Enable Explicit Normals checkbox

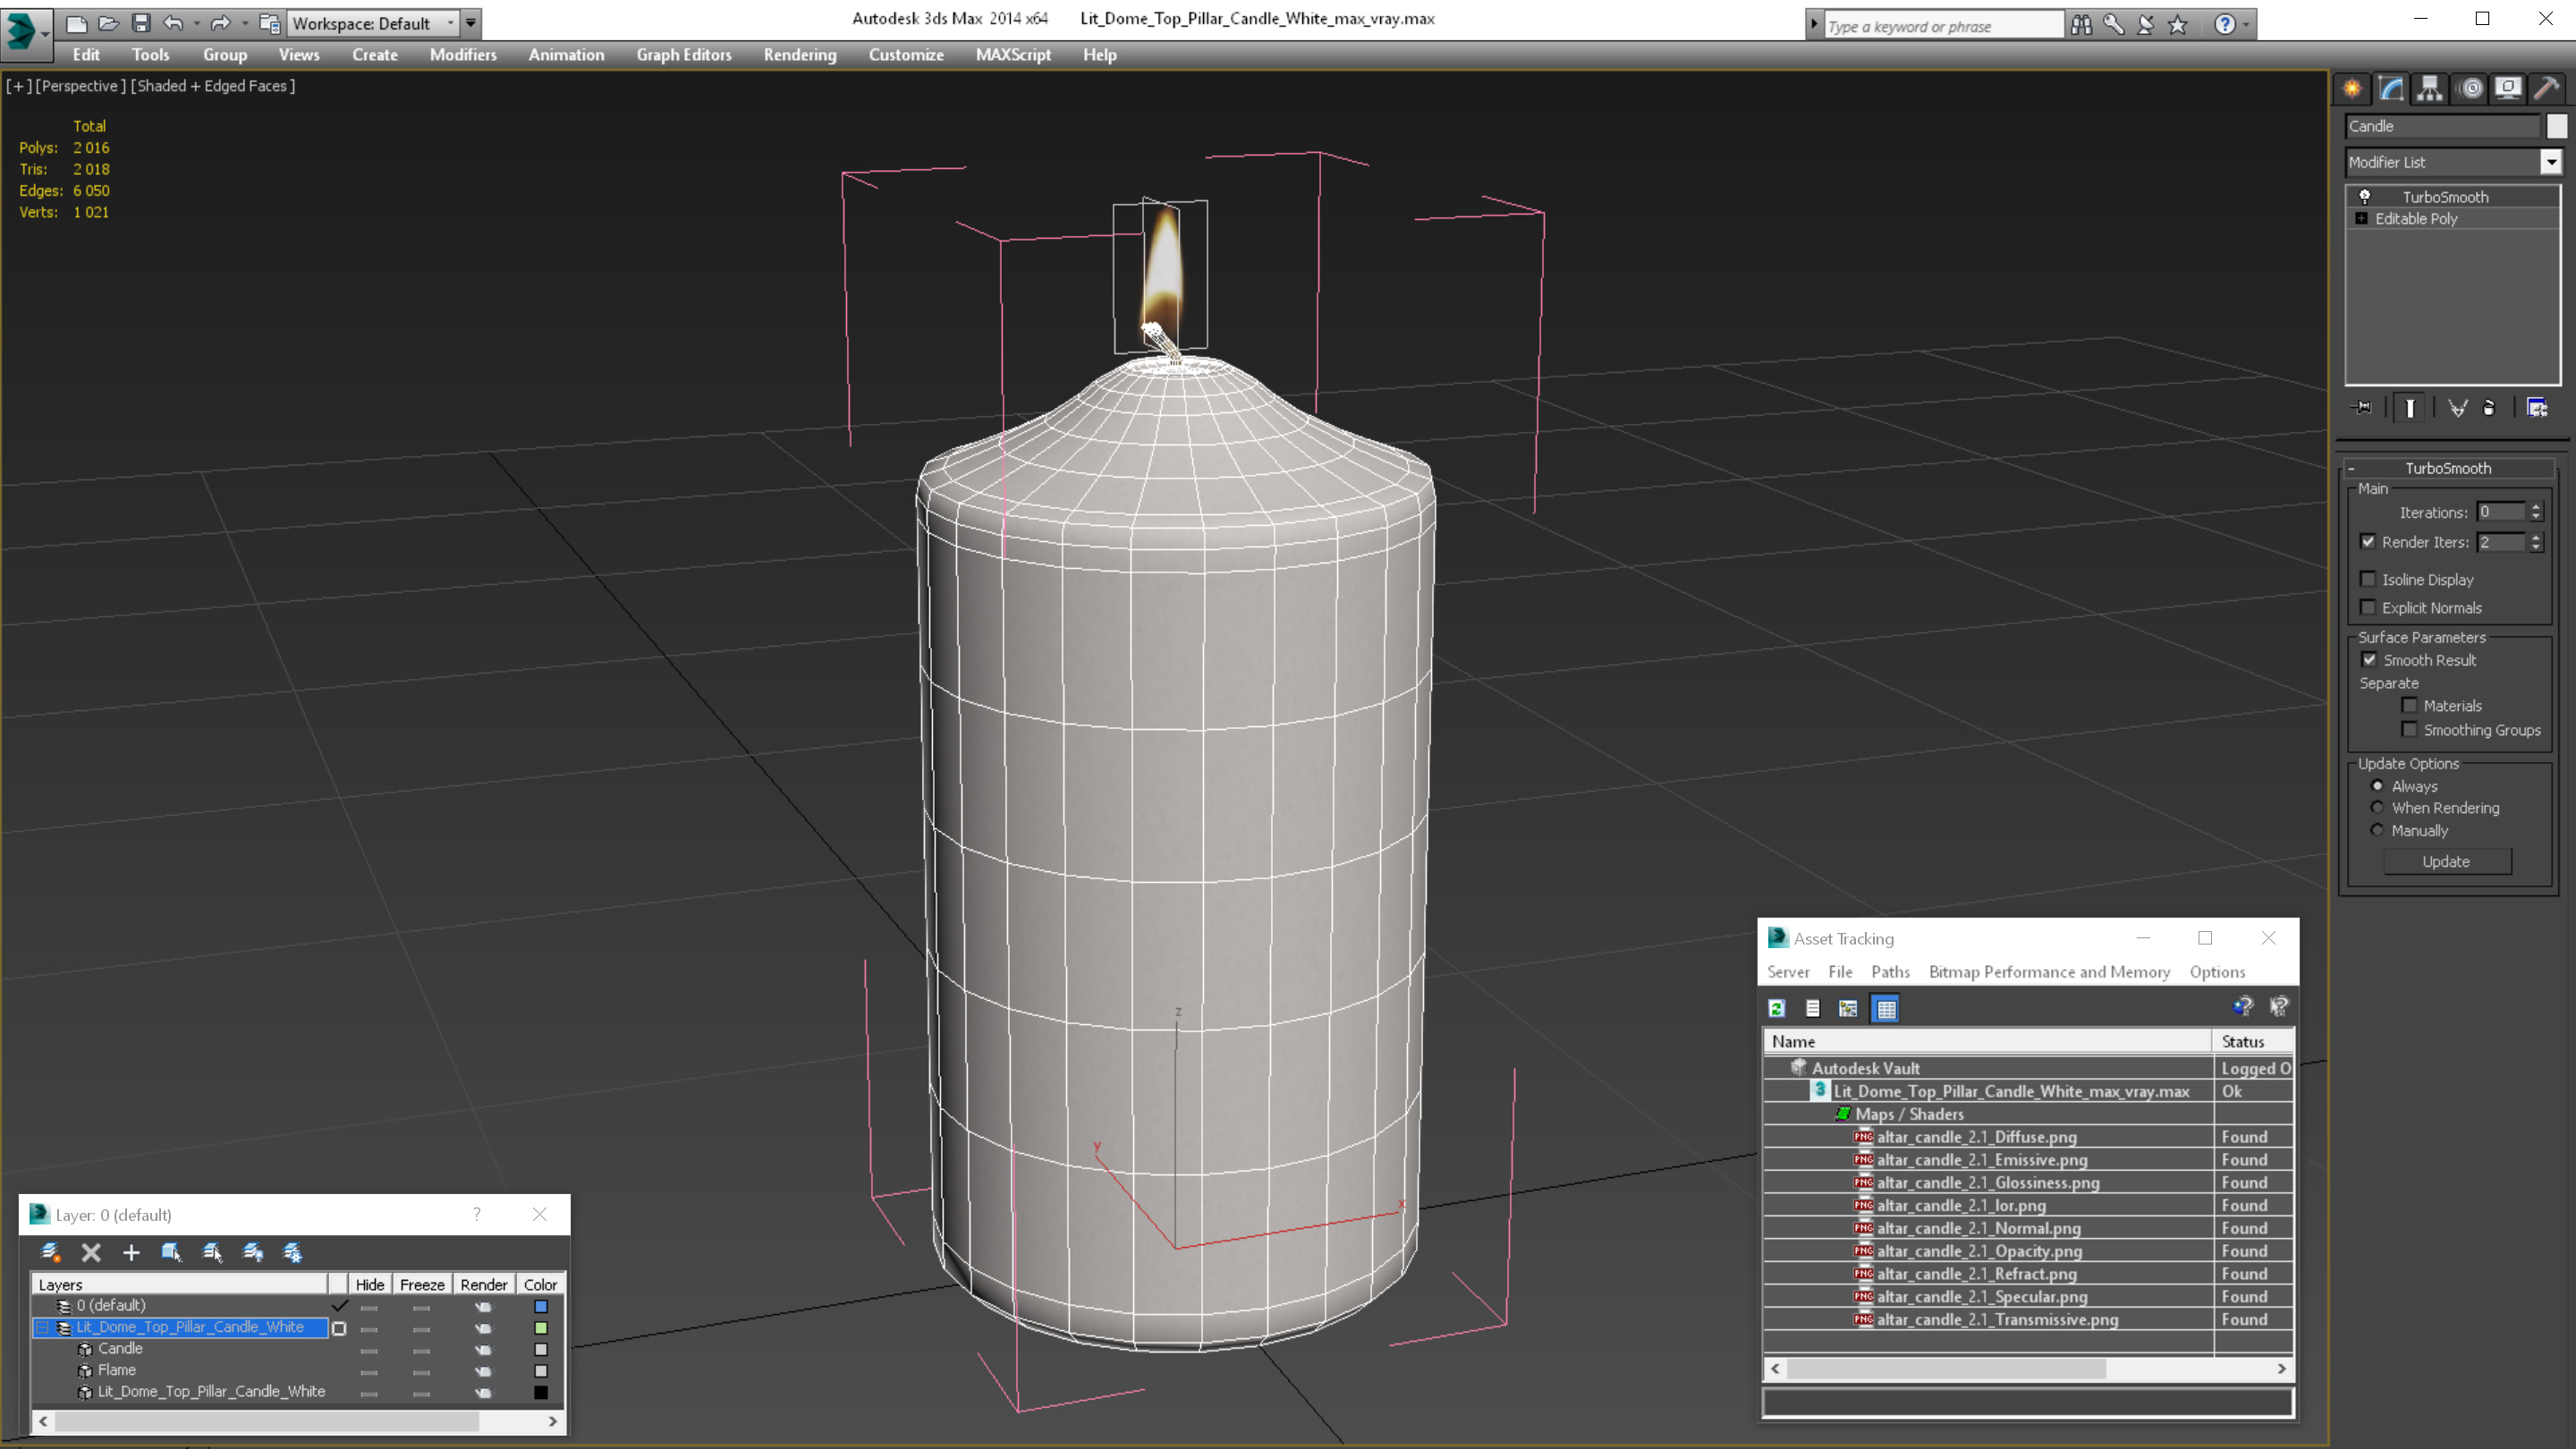click(x=2368, y=607)
